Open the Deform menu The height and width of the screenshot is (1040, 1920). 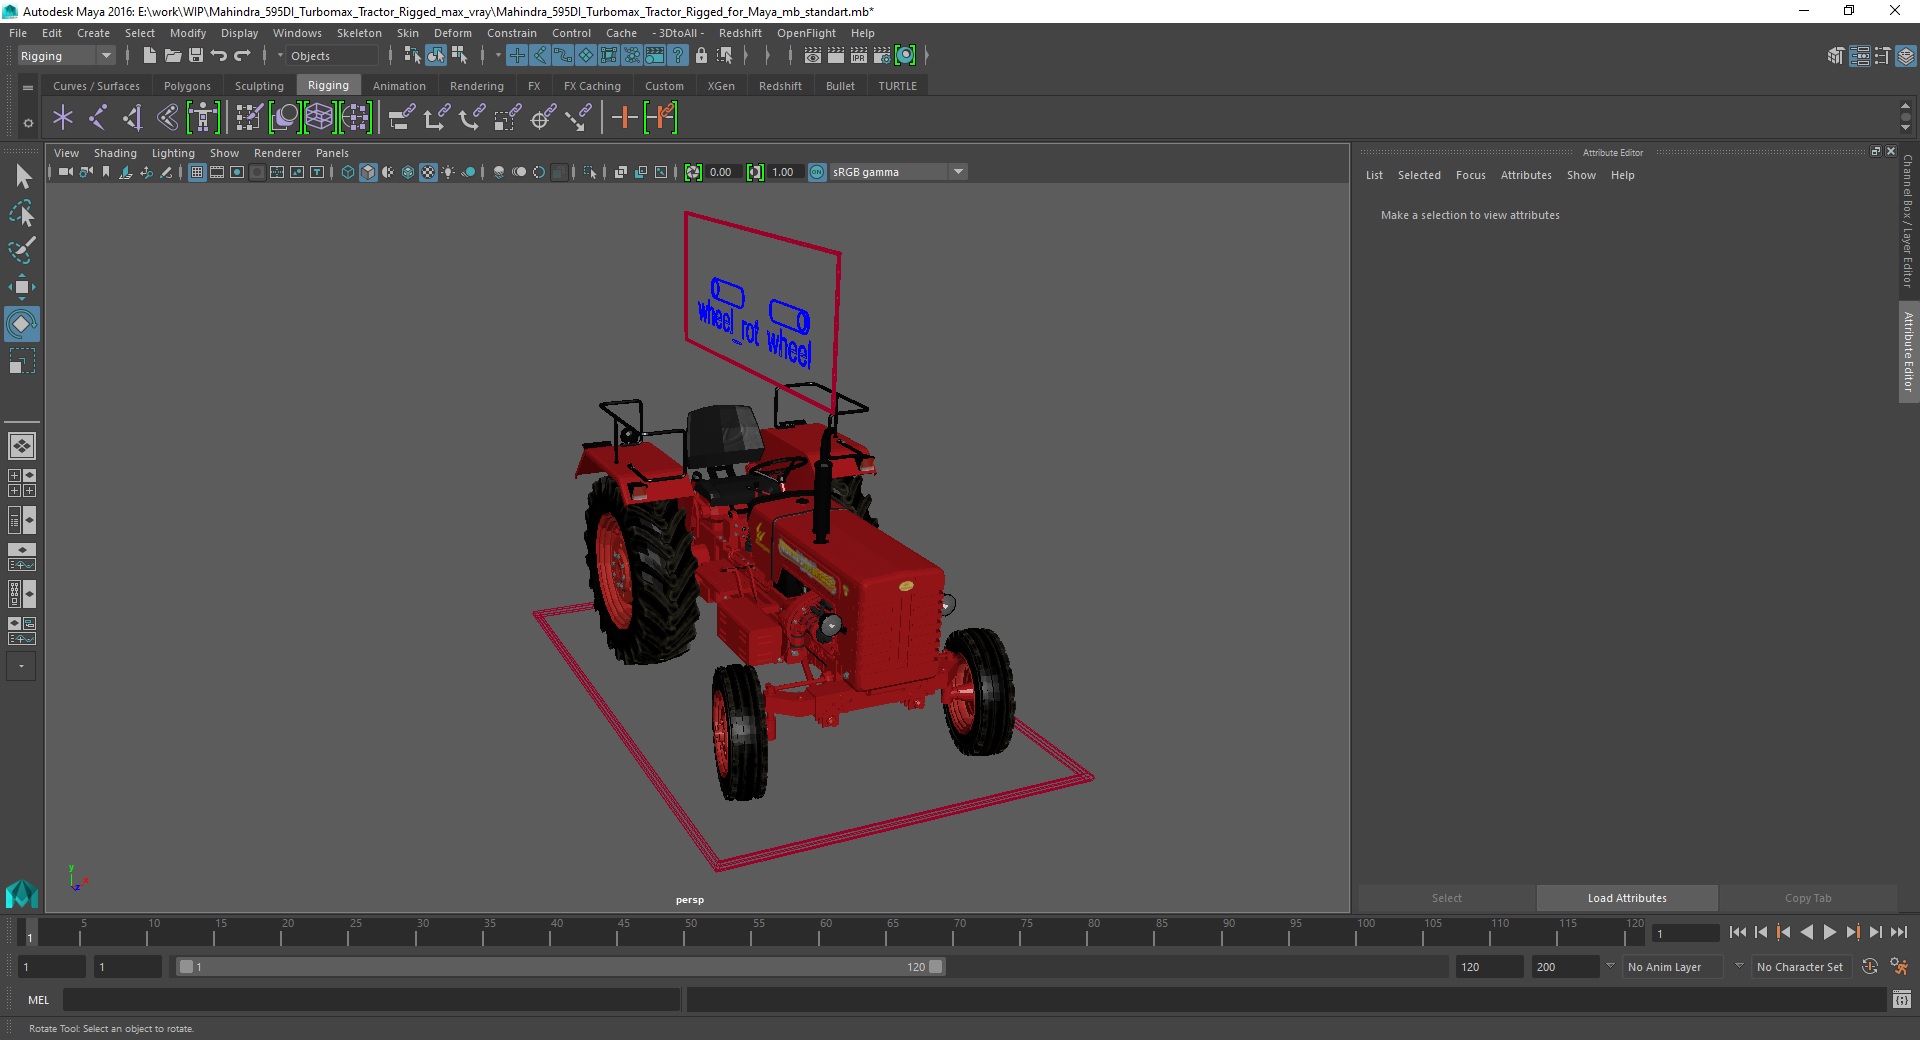(x=452, y=33)
